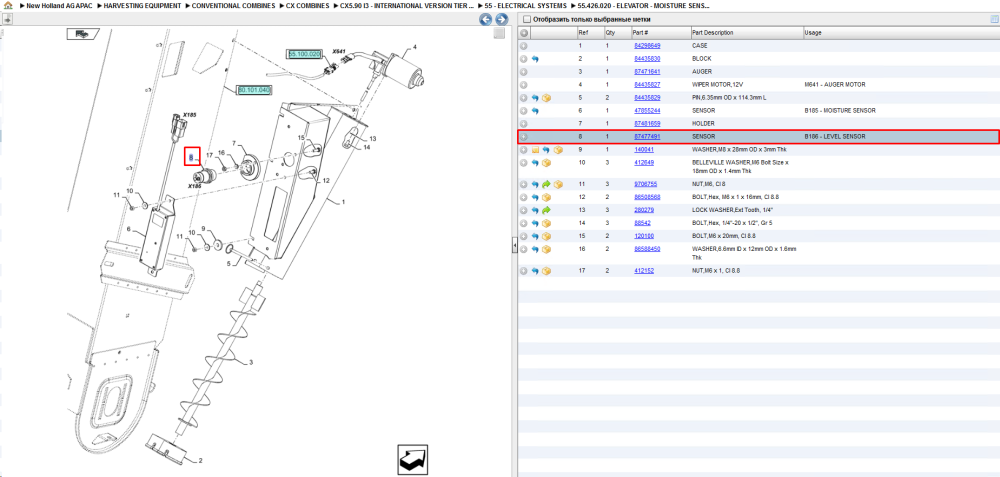Click the icon at top right of parts list
Image resolution: width=1000 pixels, height=477 pixels.
994,20
